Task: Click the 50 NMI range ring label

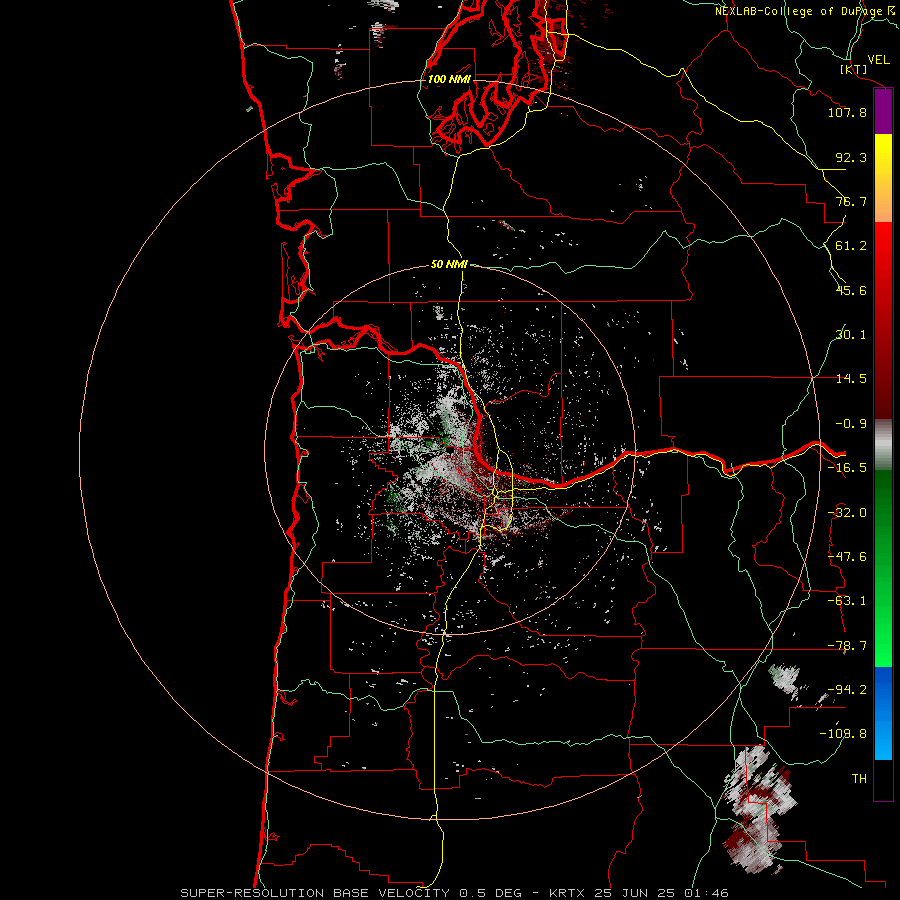Action: 449,264
